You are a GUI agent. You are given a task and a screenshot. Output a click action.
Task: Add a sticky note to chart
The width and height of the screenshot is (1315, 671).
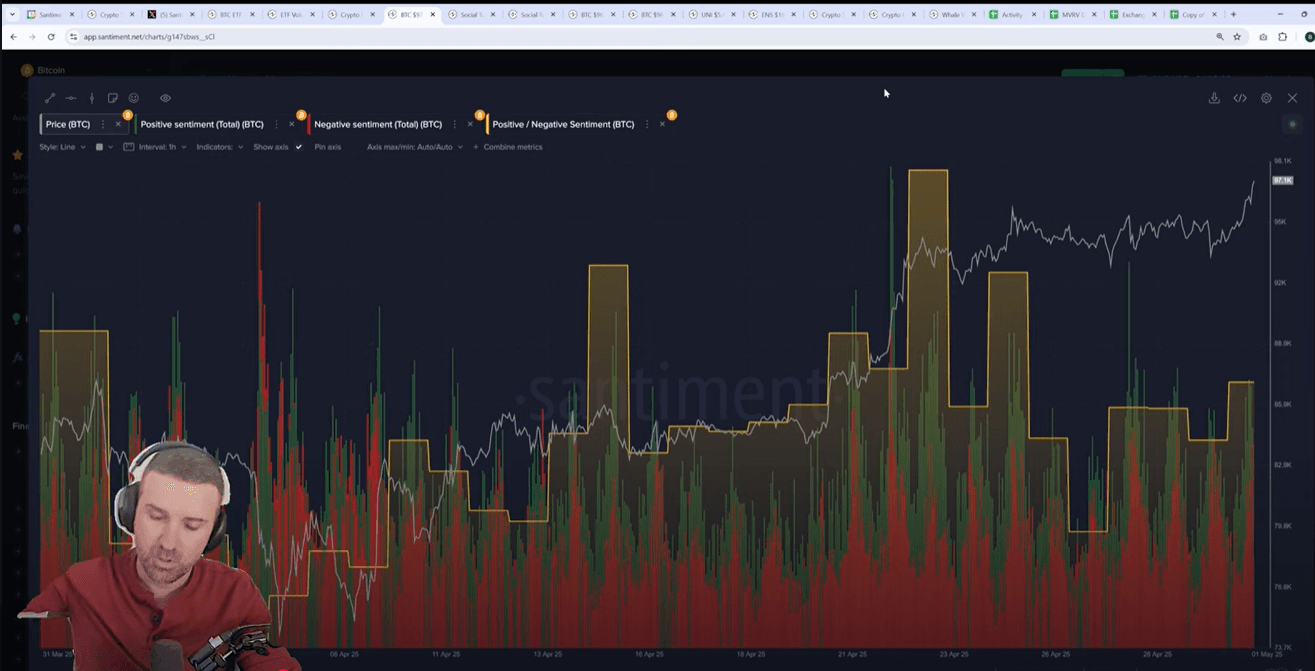[x=112, y=98]
